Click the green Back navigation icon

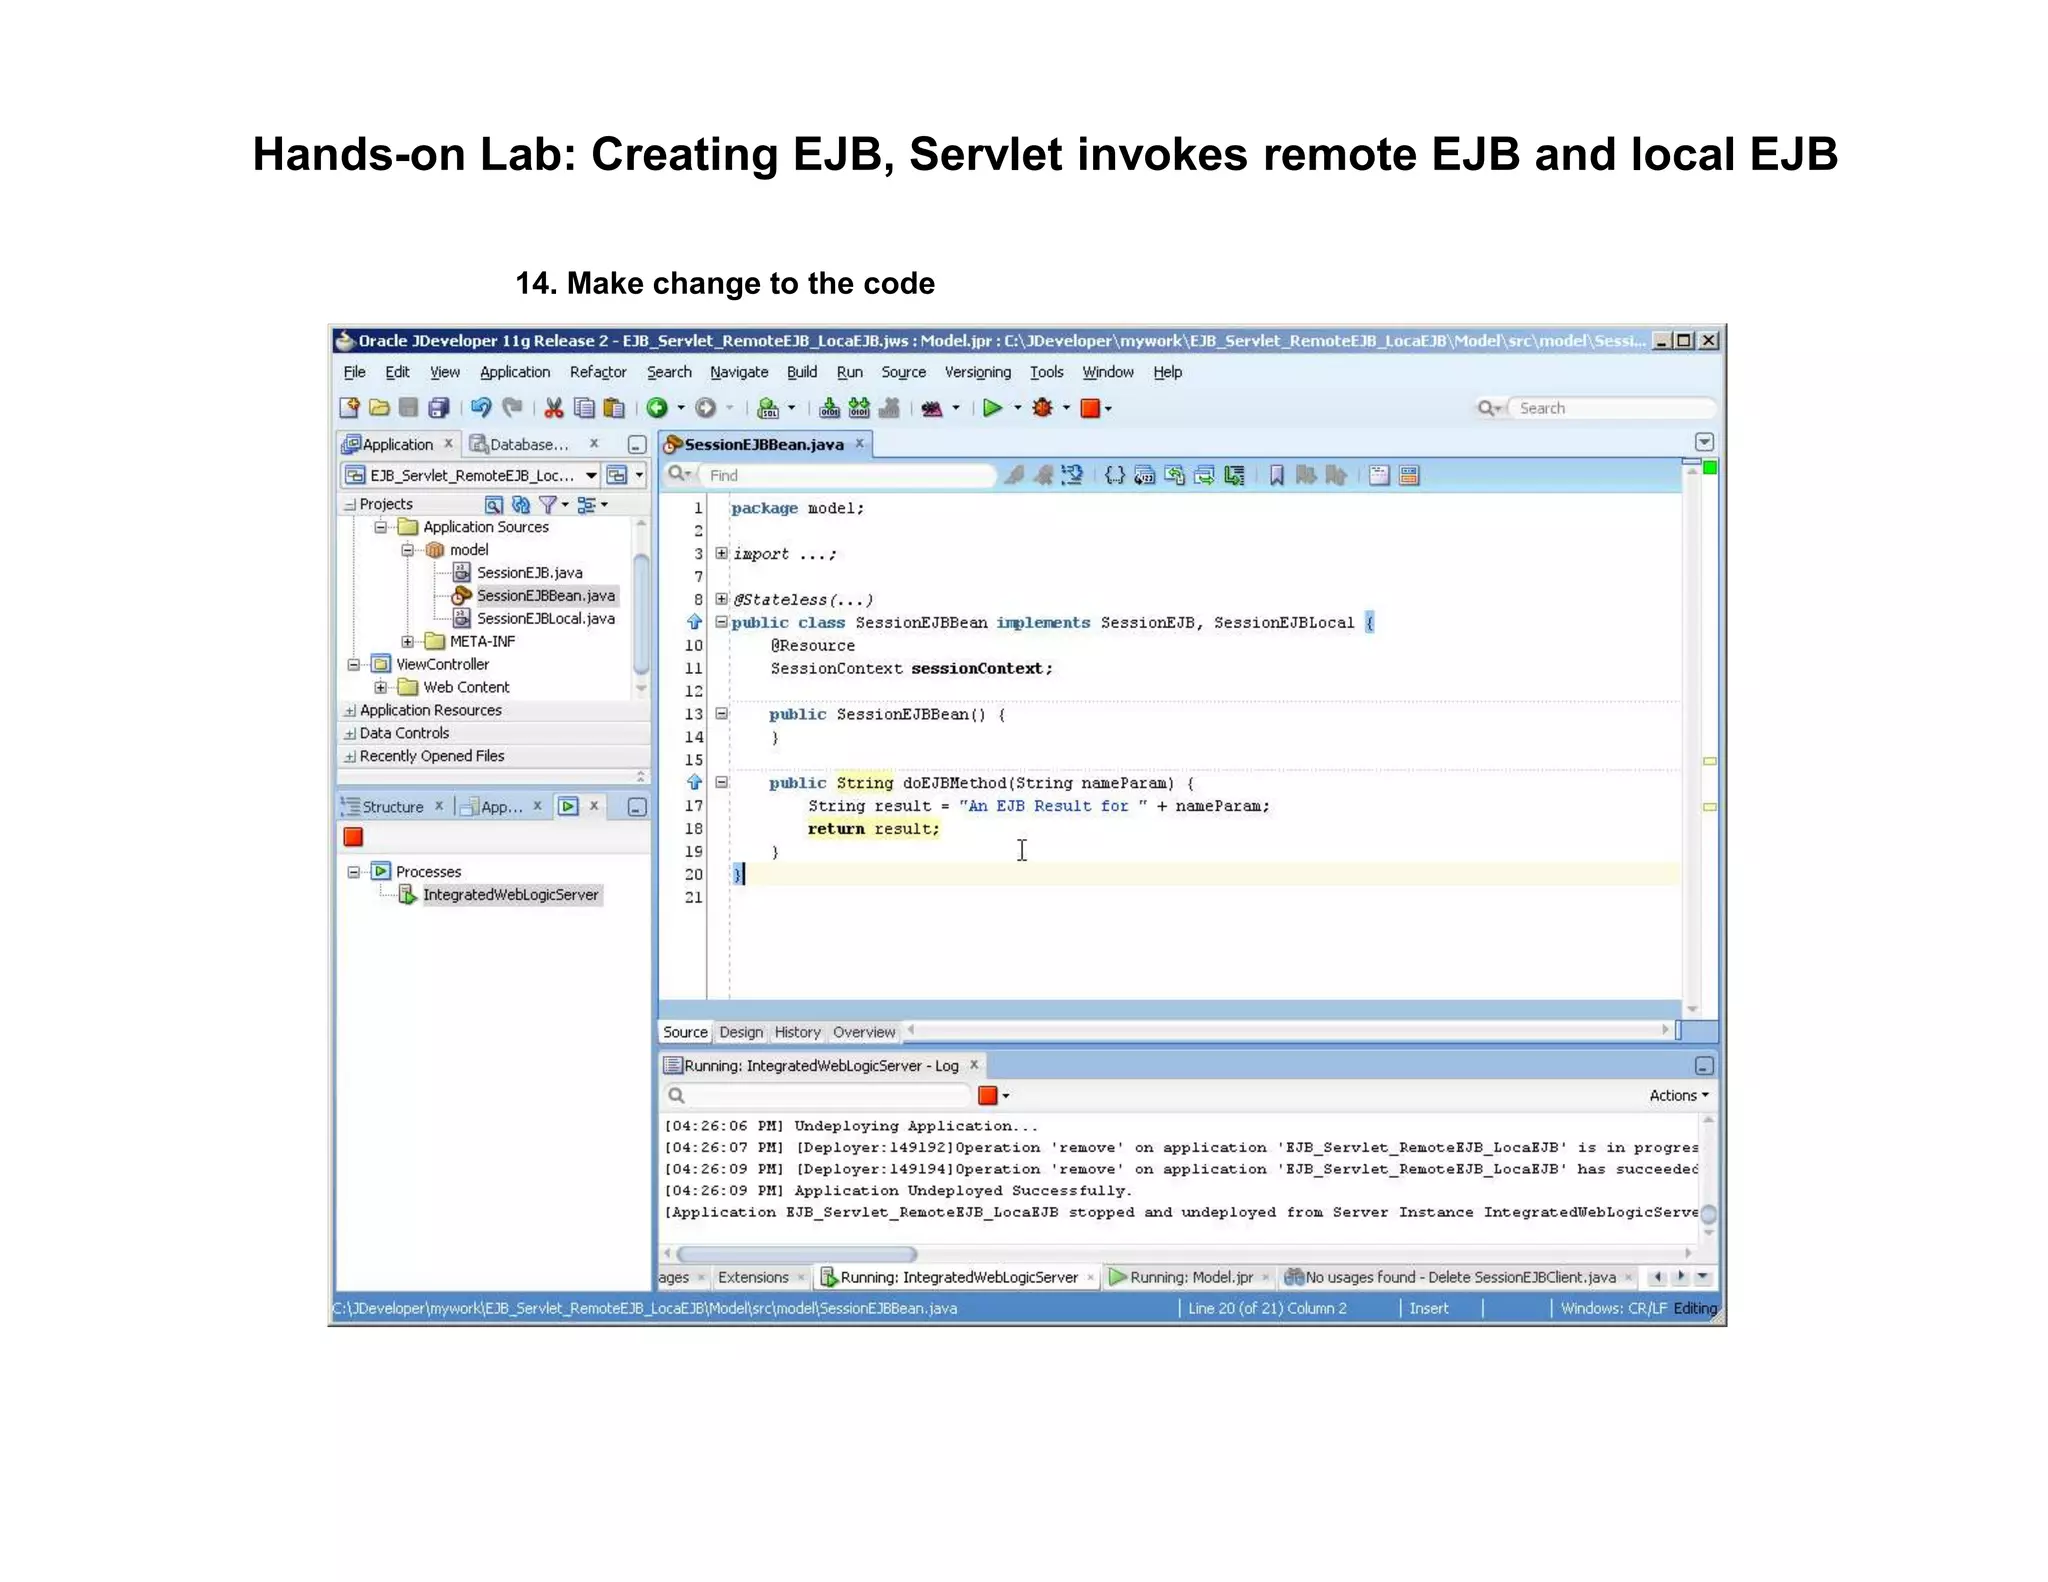(x=657, y=408)
